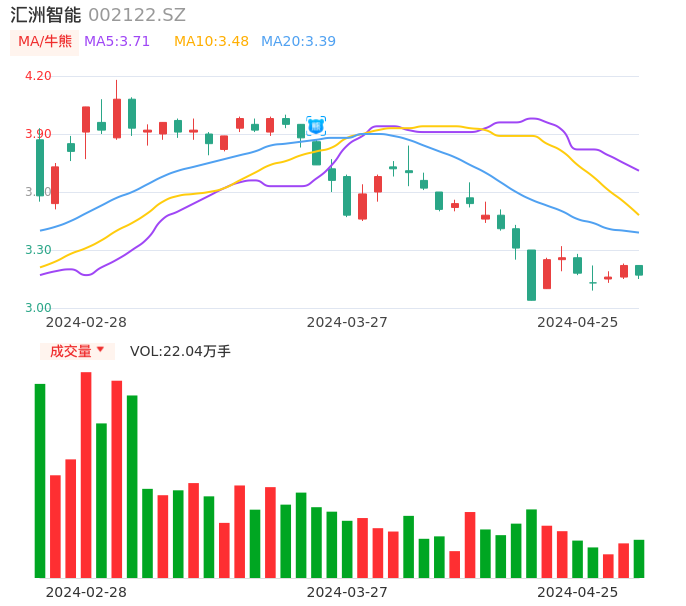Click the blue marker icon on the candlestick chart
686x606 pixels.
pyautogui.click(x=316, y=126)
